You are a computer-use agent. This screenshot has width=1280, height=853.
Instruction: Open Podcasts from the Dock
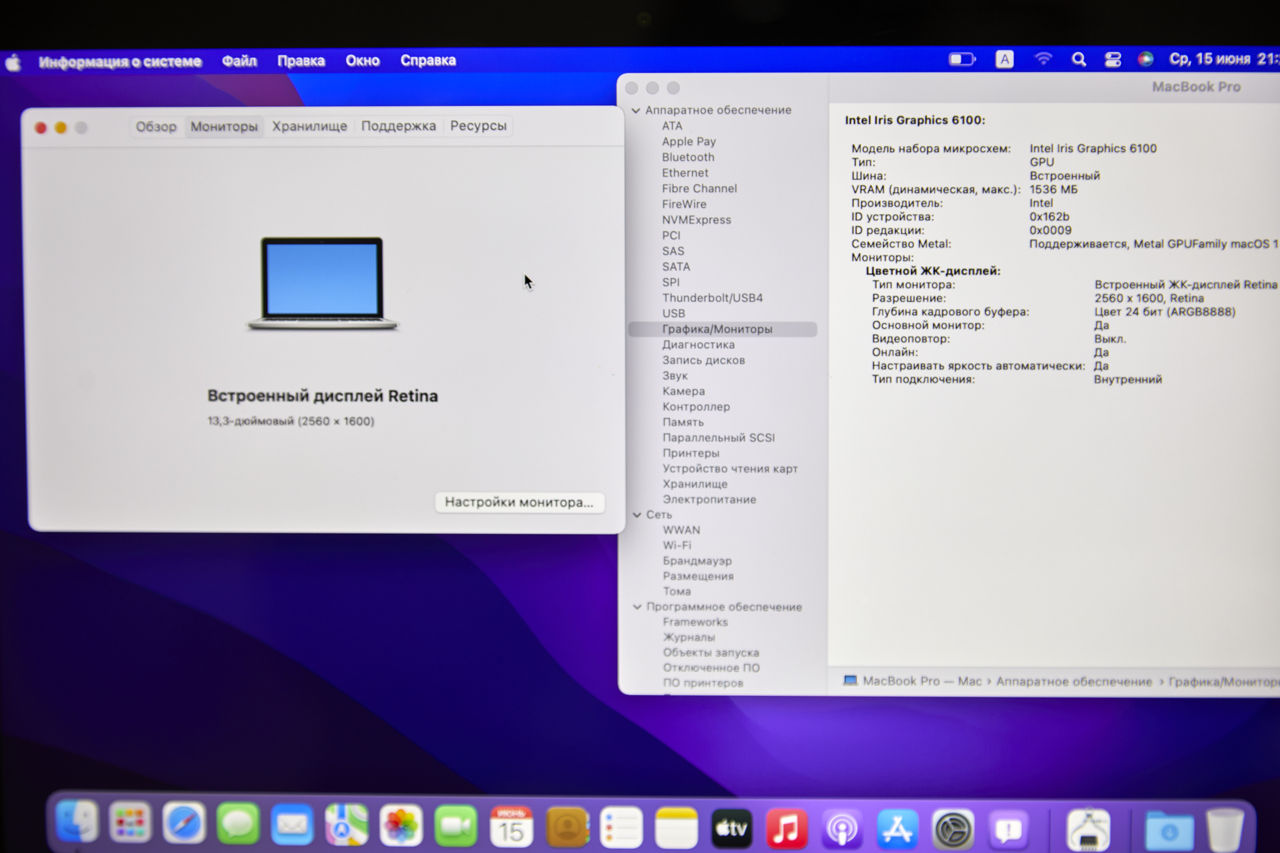point(842,829)
